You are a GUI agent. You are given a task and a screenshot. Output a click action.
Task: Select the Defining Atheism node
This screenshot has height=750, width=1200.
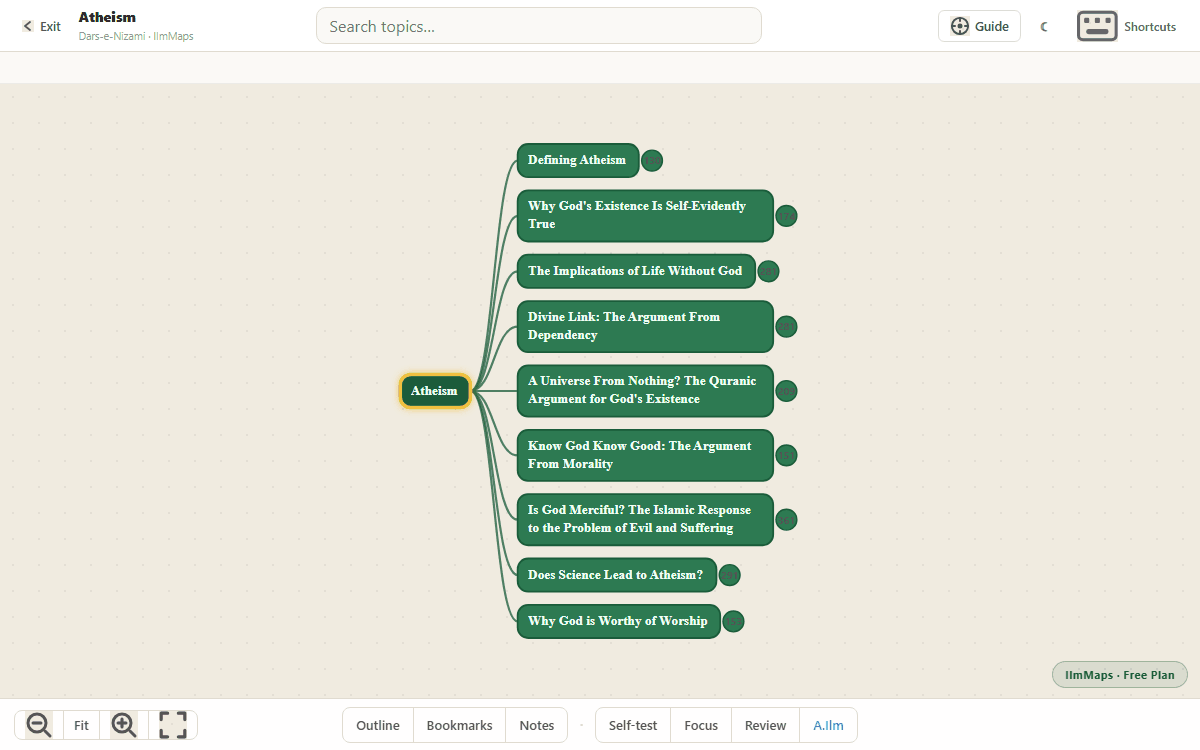pos(577,160)
